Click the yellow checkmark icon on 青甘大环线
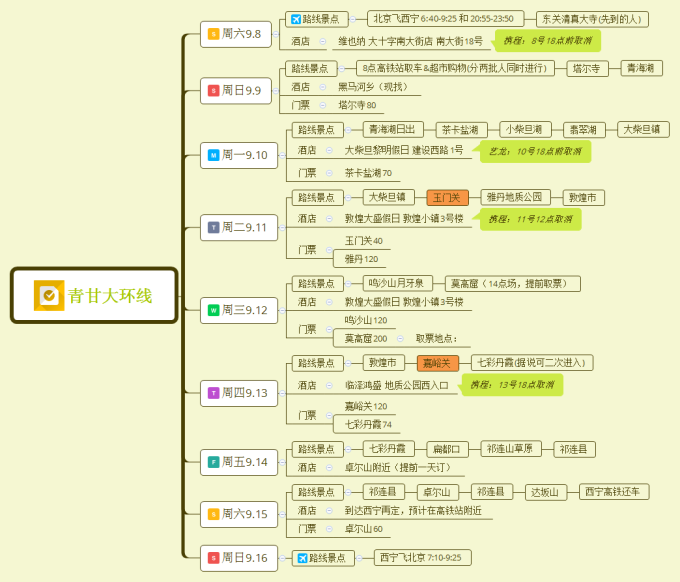 48,295
